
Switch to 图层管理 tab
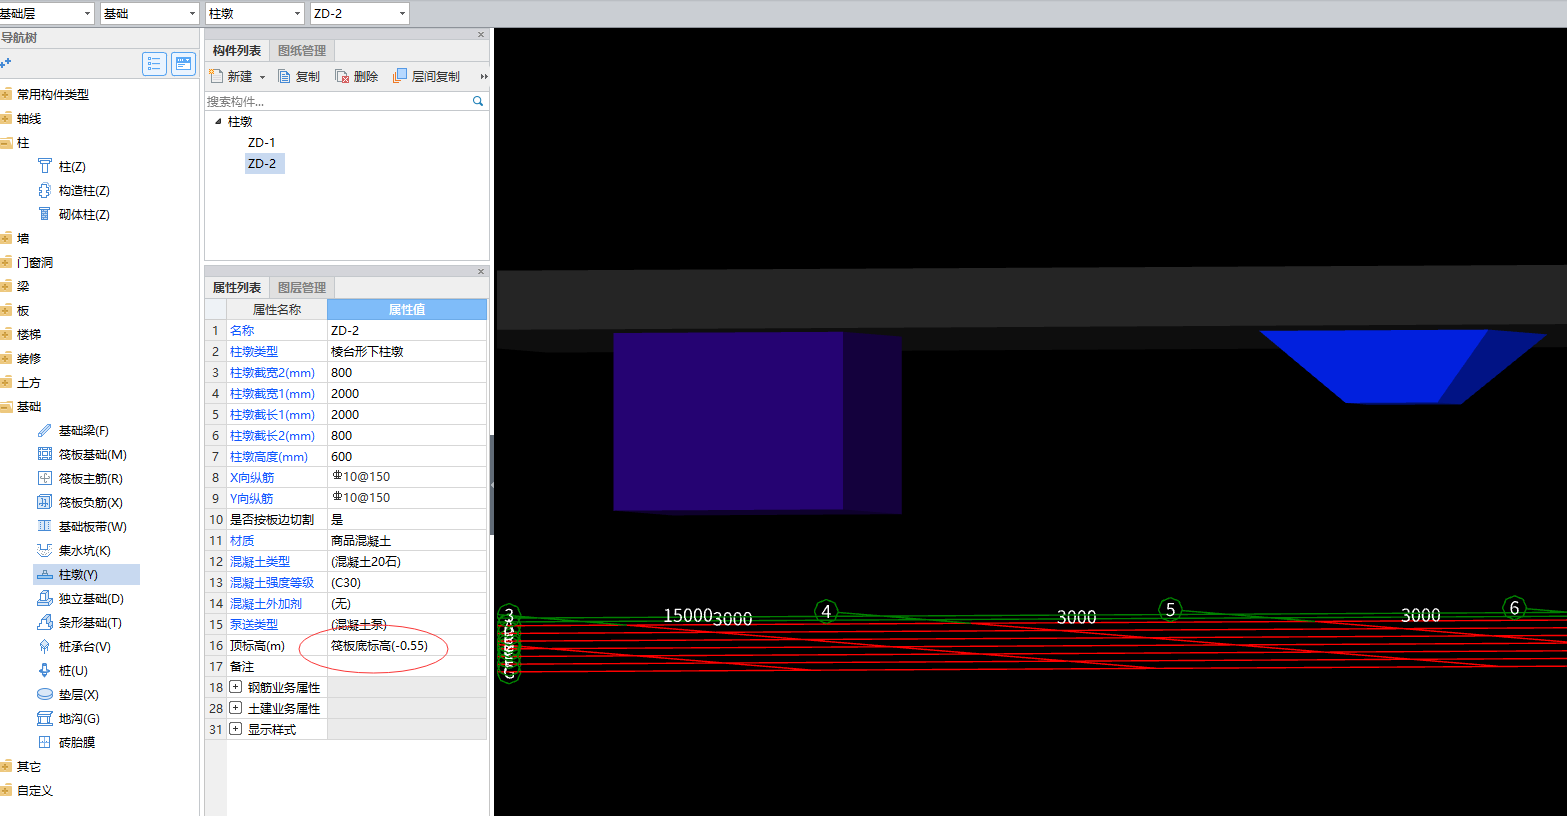click(302, 287)
